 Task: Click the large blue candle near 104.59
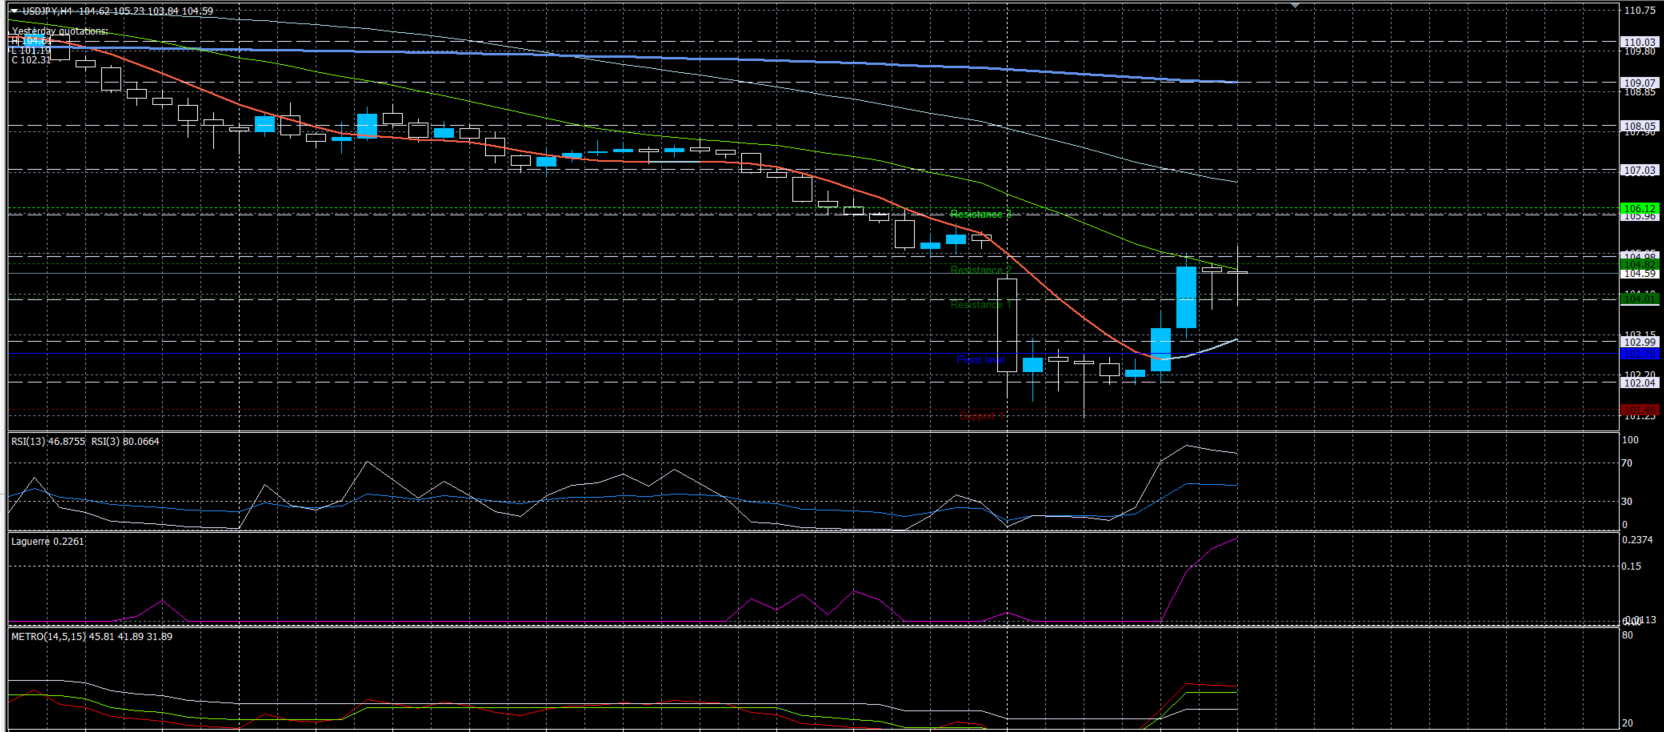1186,297
